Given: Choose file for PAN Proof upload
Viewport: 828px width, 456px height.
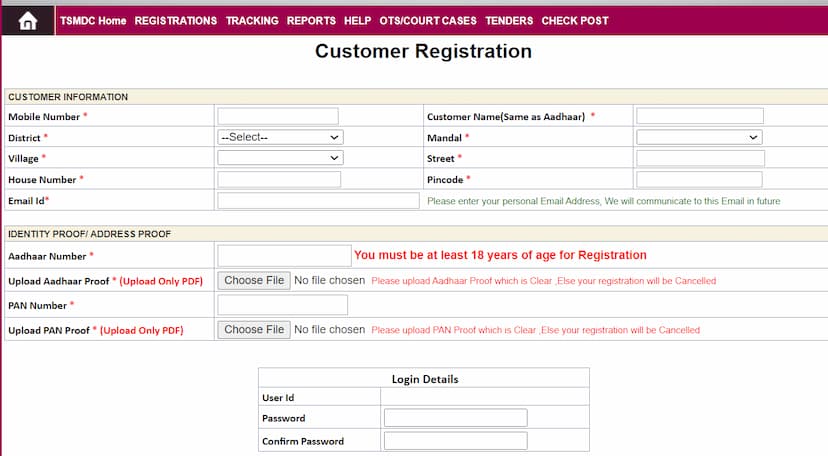Looking at the screenshot, I should 254,329.
